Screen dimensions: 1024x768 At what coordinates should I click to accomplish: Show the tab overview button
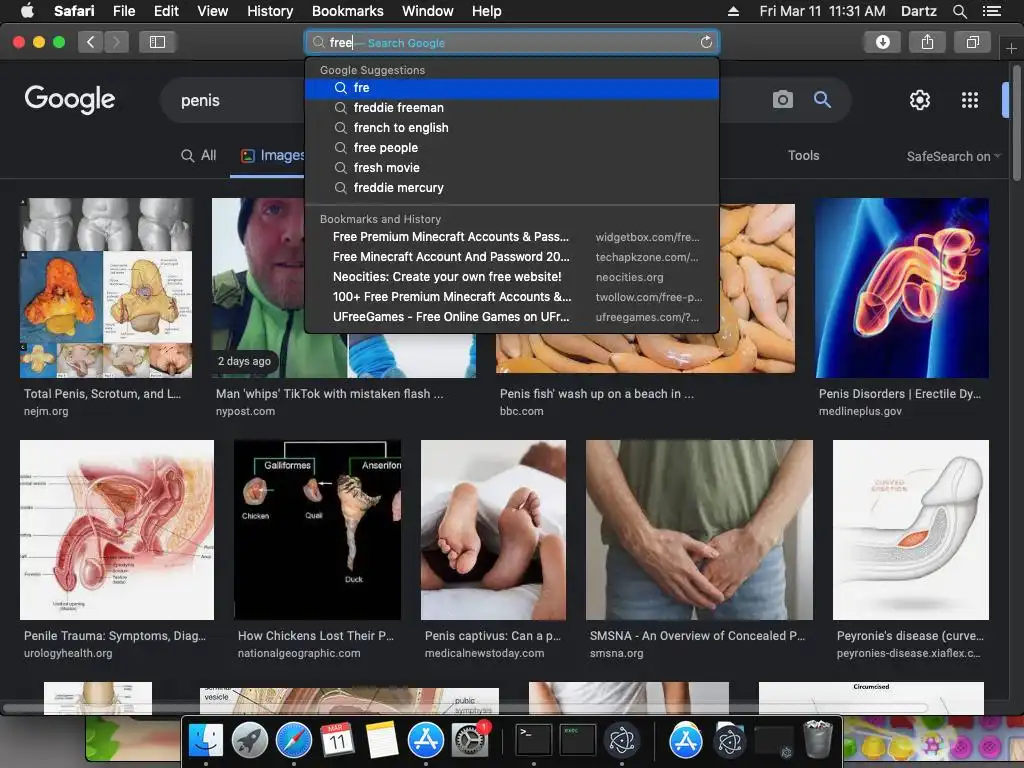[972, 42]
